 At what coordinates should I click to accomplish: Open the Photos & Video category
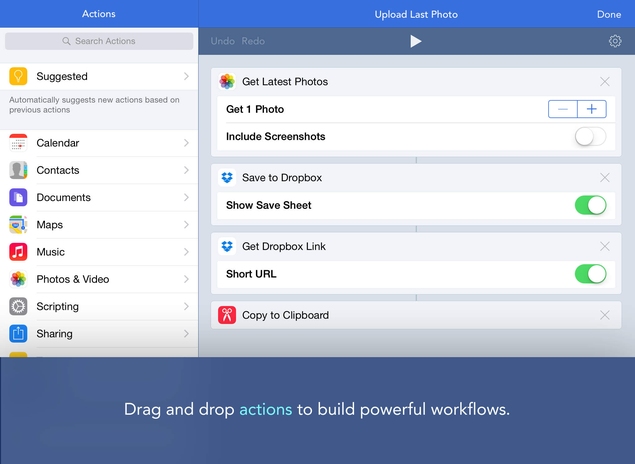99,279
